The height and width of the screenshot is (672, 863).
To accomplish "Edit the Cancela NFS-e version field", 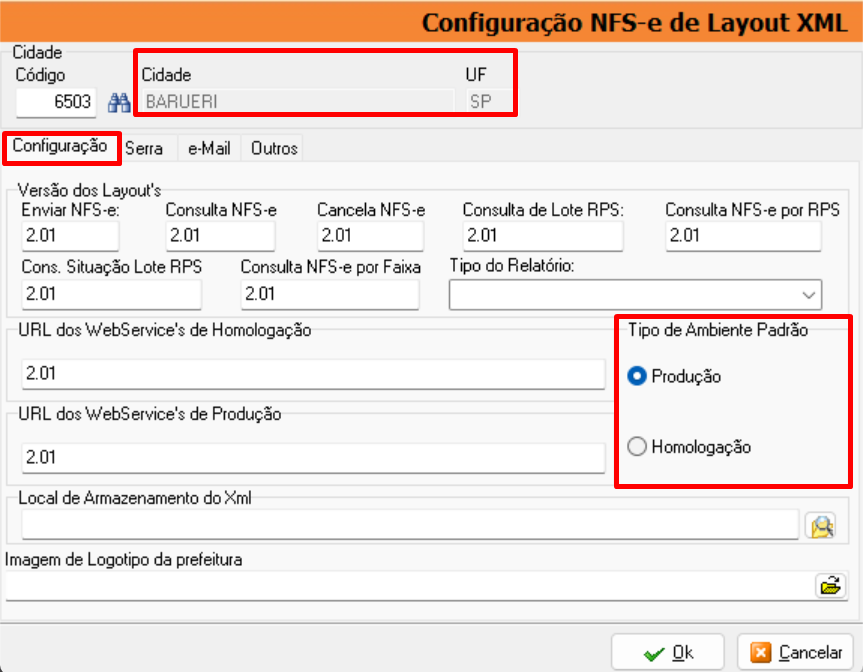I will coord(370,236).
